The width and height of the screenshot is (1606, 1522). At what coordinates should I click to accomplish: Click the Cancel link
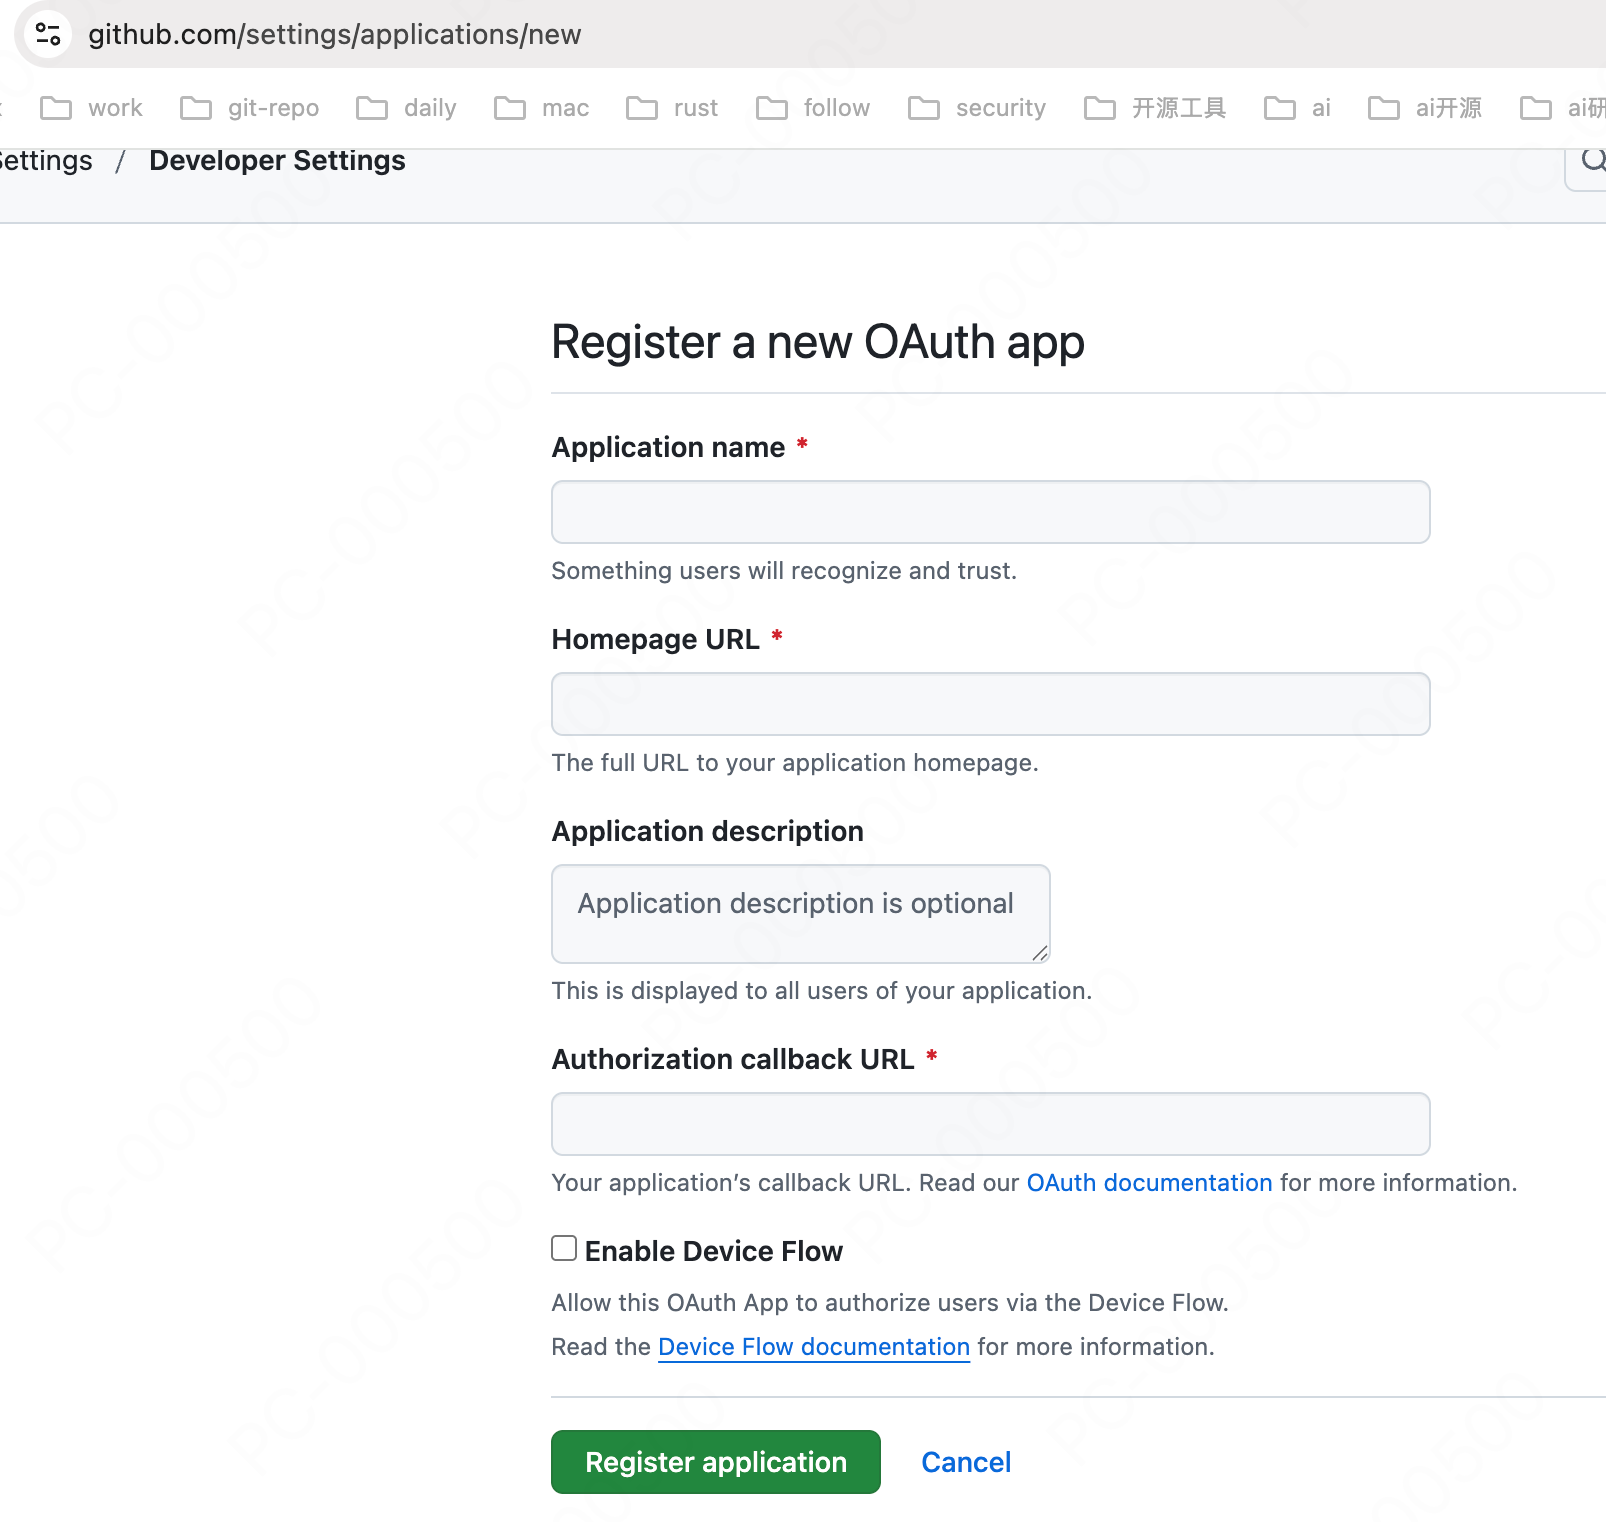[966, 1462]
